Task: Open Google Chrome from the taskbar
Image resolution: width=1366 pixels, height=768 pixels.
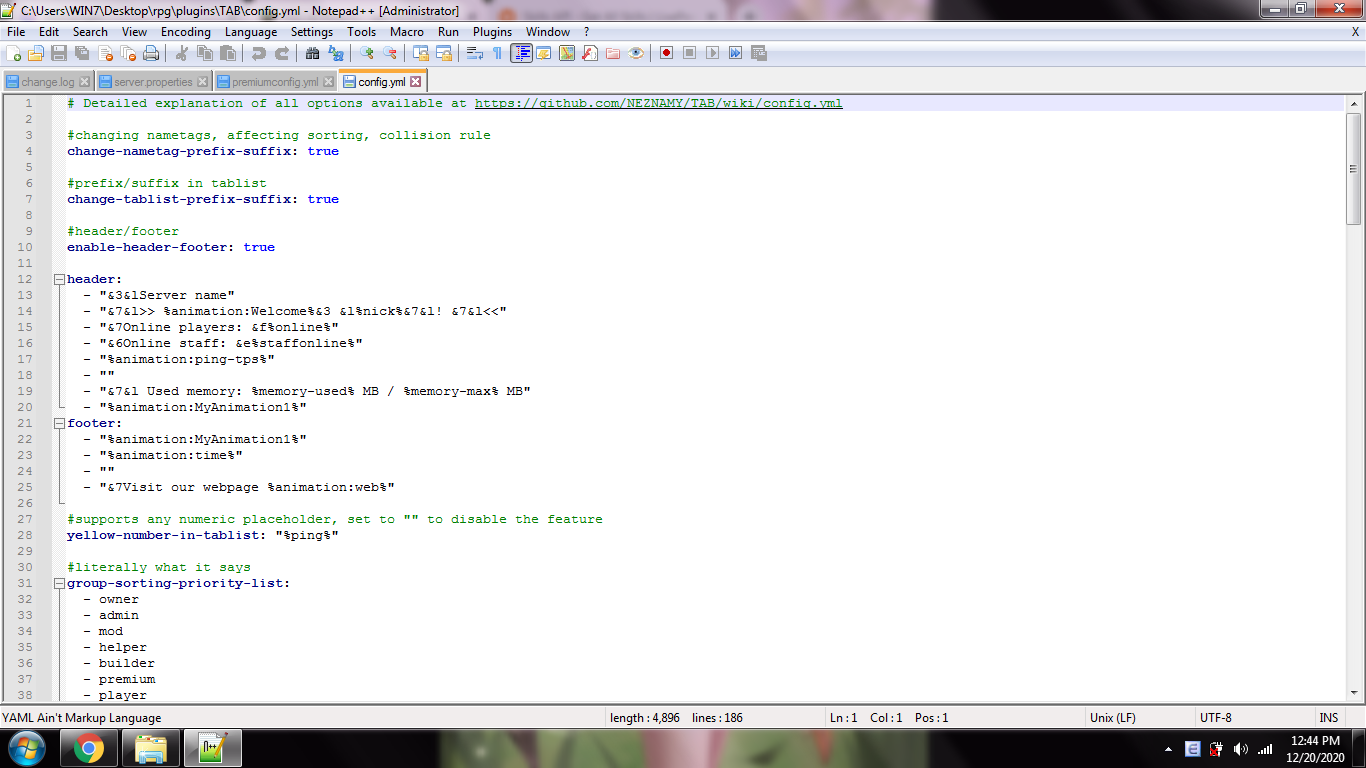Action: click(x=89, y=748)
